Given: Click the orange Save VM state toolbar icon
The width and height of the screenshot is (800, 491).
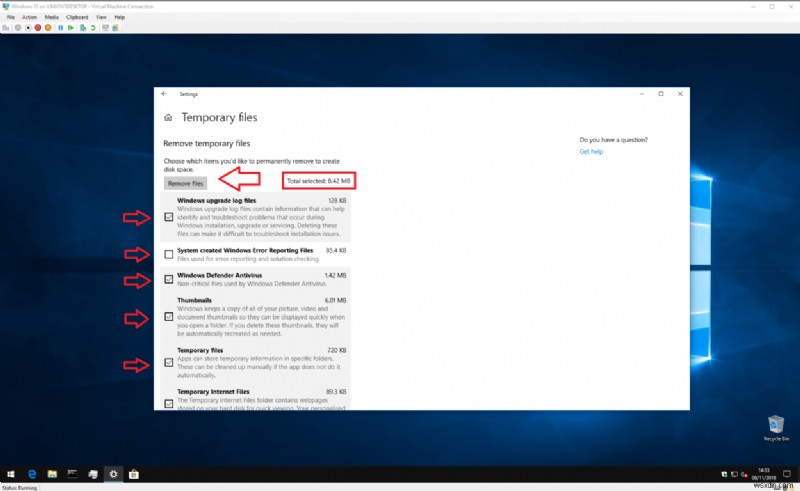Looking at the screenshot, I should tap(48, 28).
